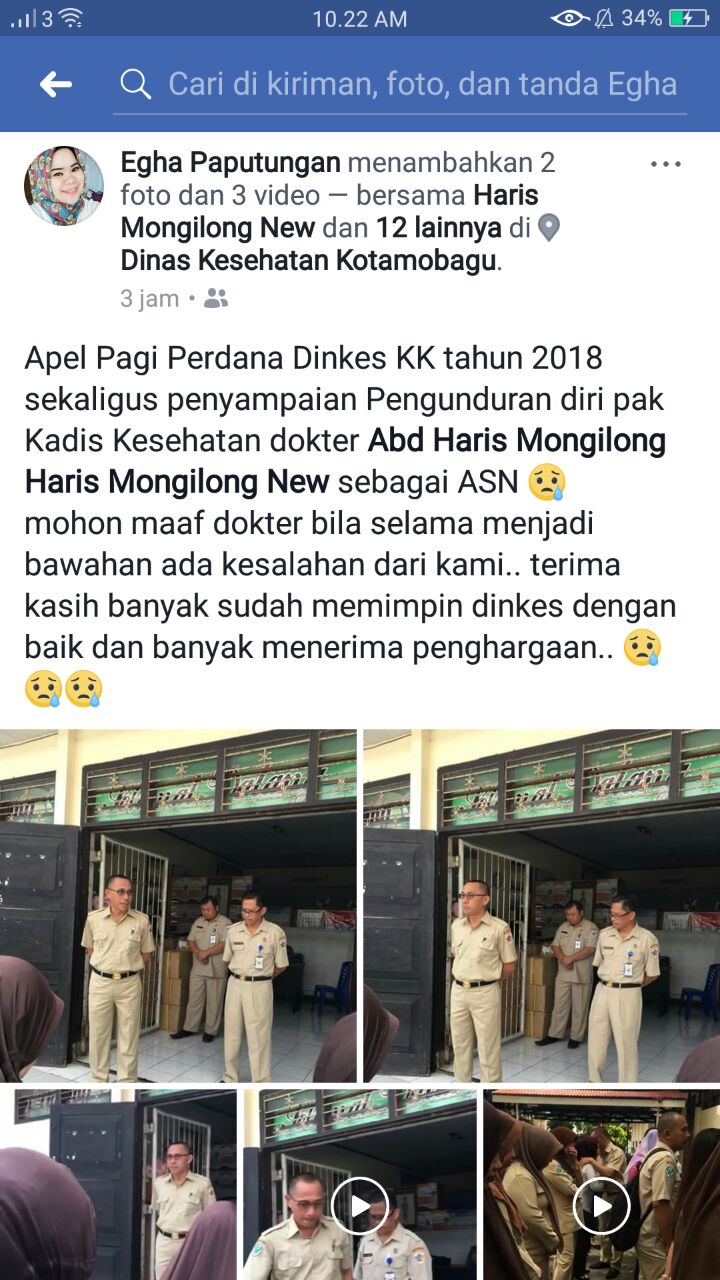Tap the friends audience privacy icon
720x1280 pixels.
click(216, 298)
